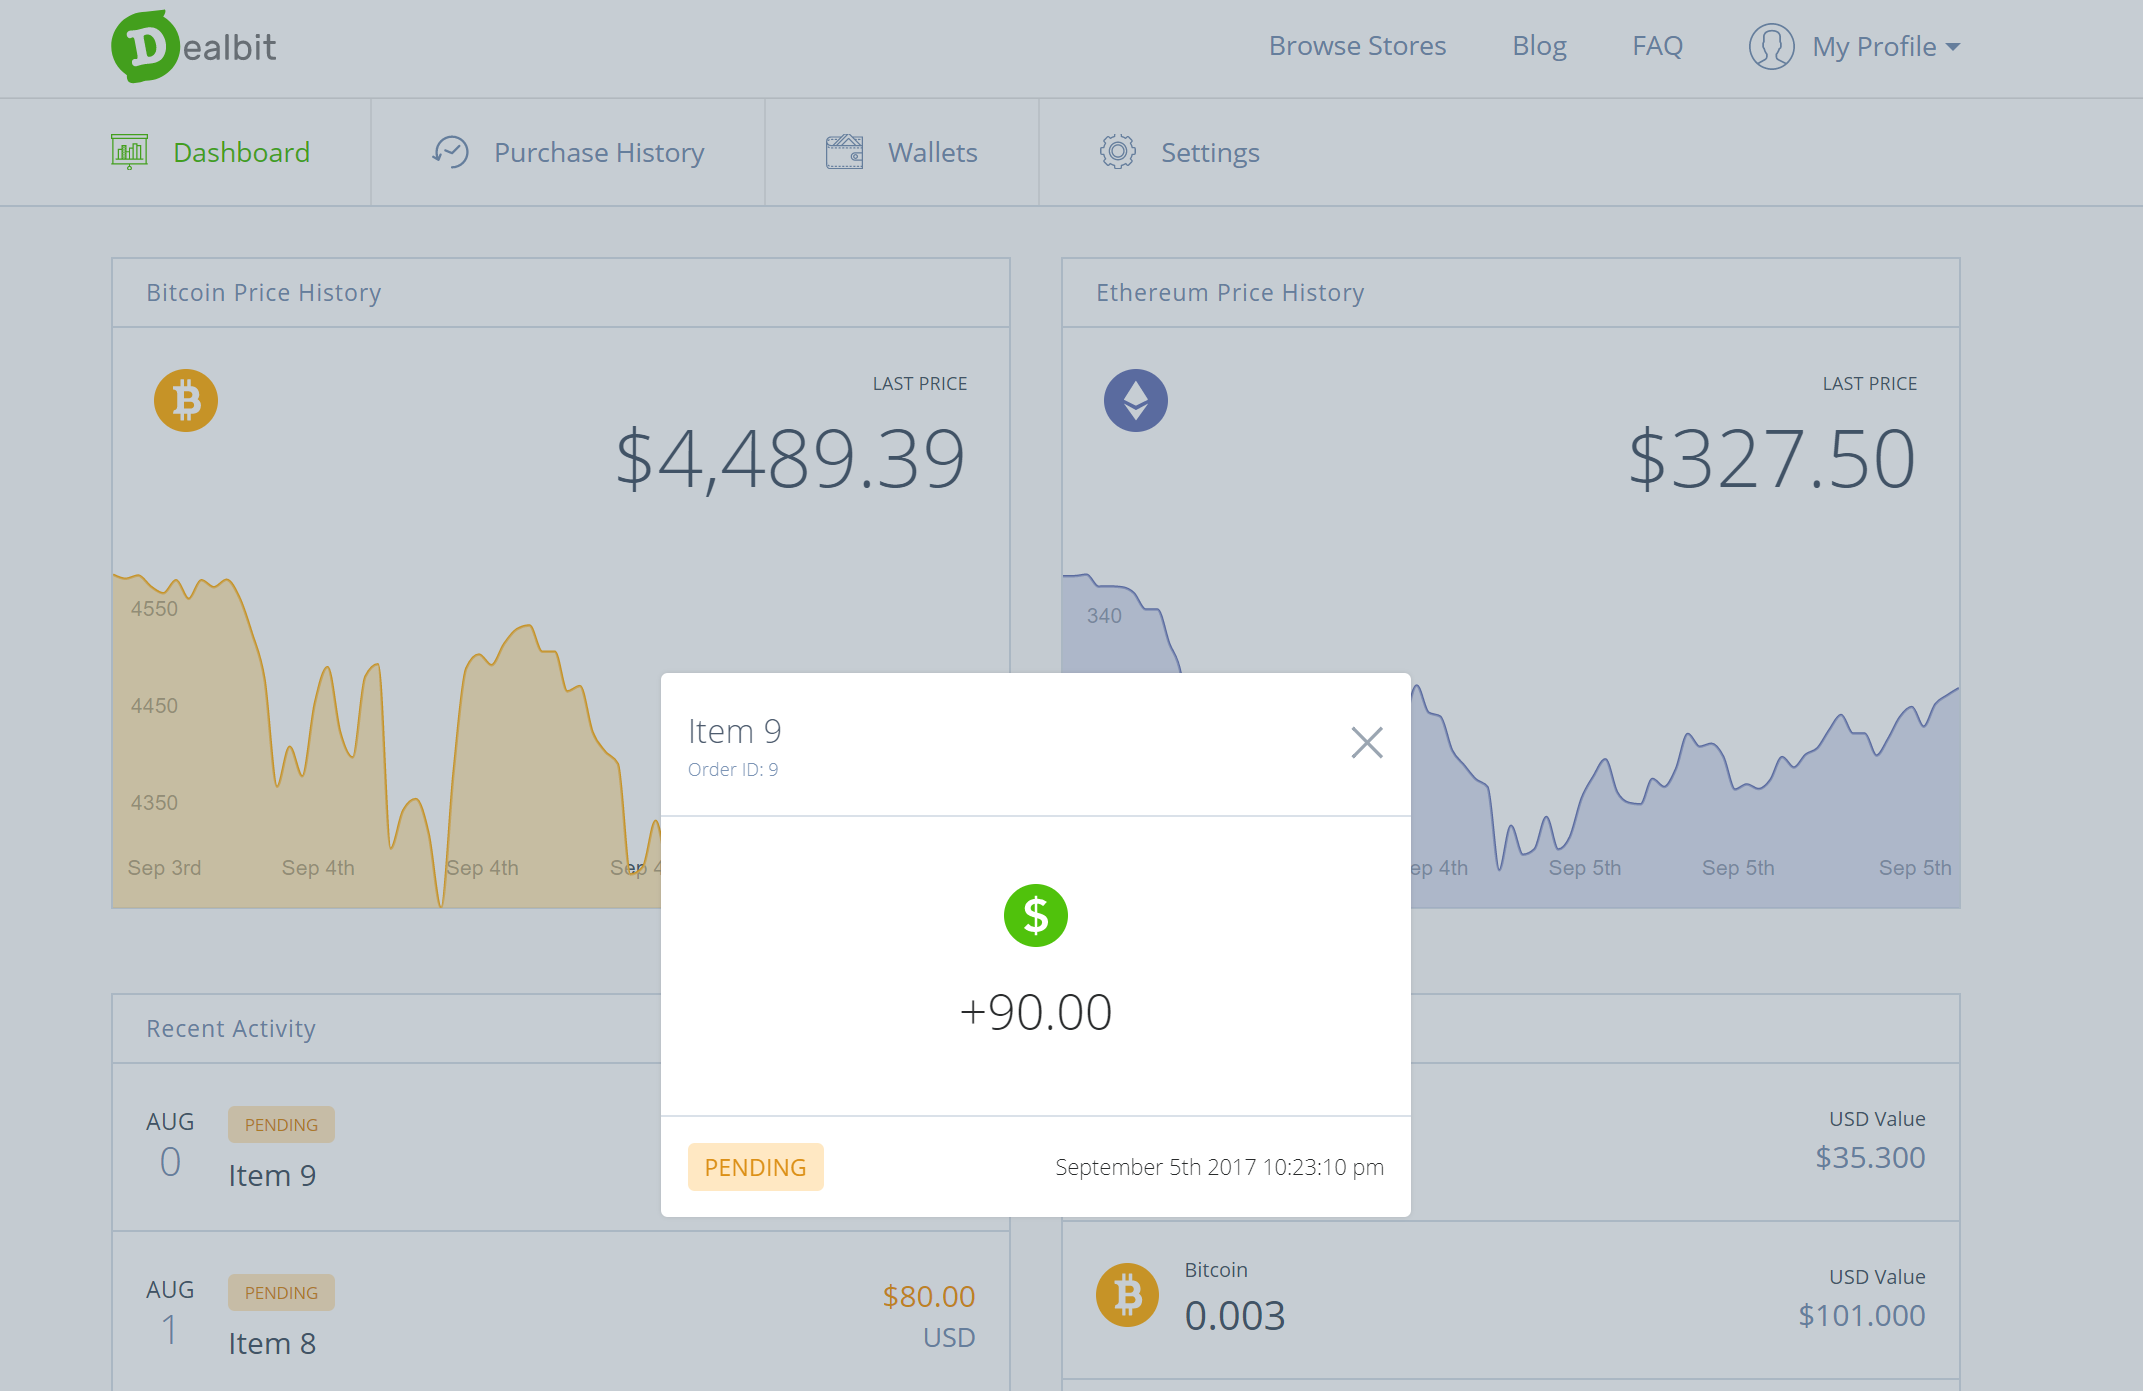This screenshot has height=1391, width=2143.
Task: Visit the FAQ page link
Action: tap(1657, 46)
